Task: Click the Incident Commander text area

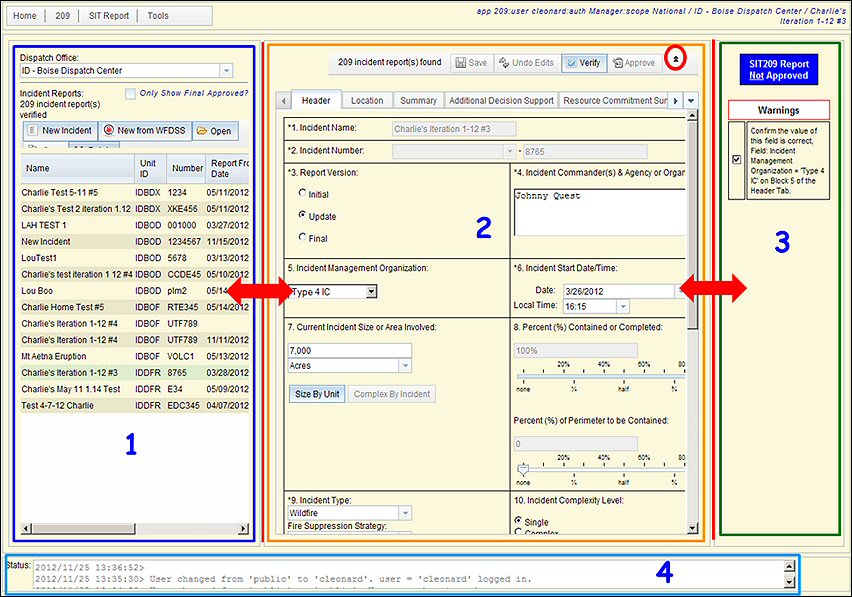Action: pyautogui.click(x=599, y=212)
